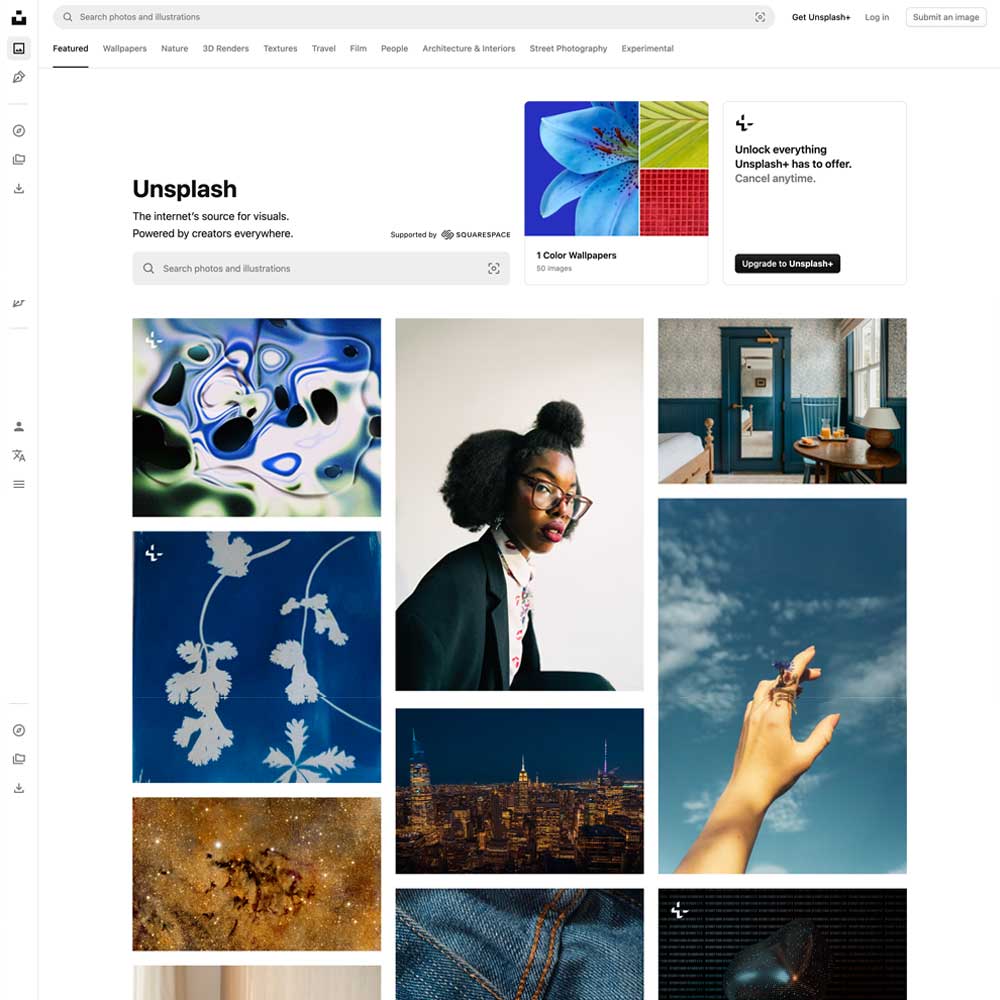Select the Textures tab

280,48
